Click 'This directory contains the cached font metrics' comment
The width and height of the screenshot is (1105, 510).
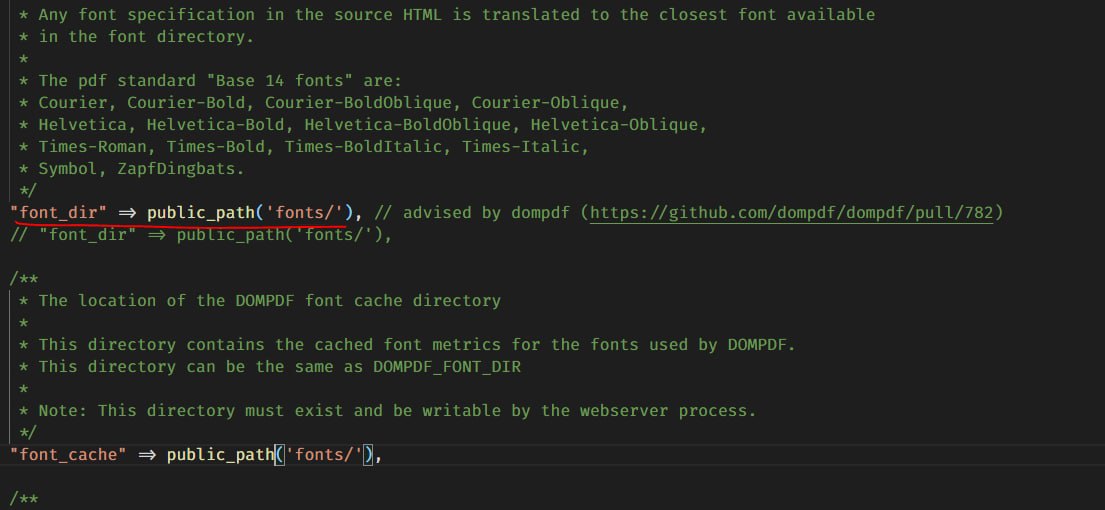pyautogui.click(x=416, y=344)
